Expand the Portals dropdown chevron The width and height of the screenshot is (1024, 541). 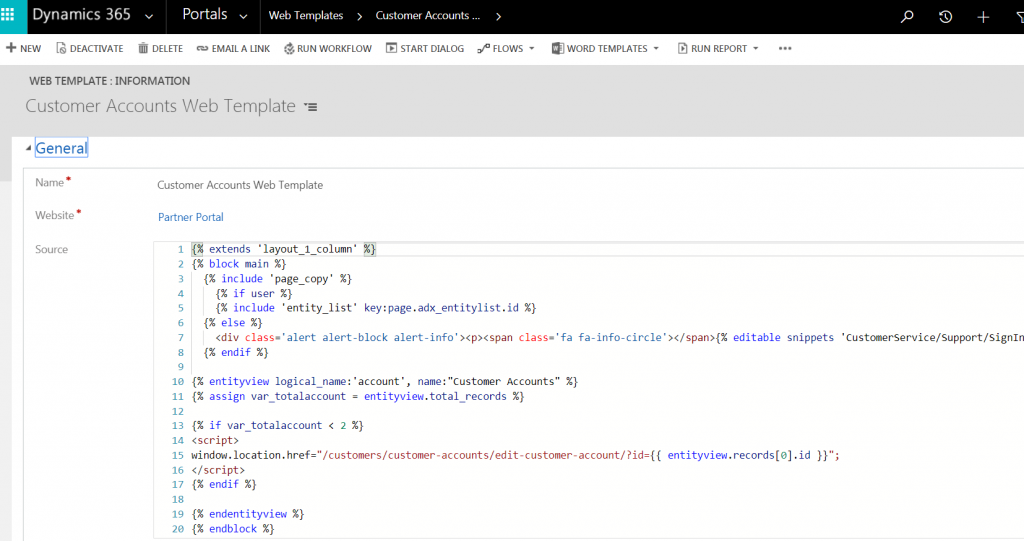click(244, 16)
